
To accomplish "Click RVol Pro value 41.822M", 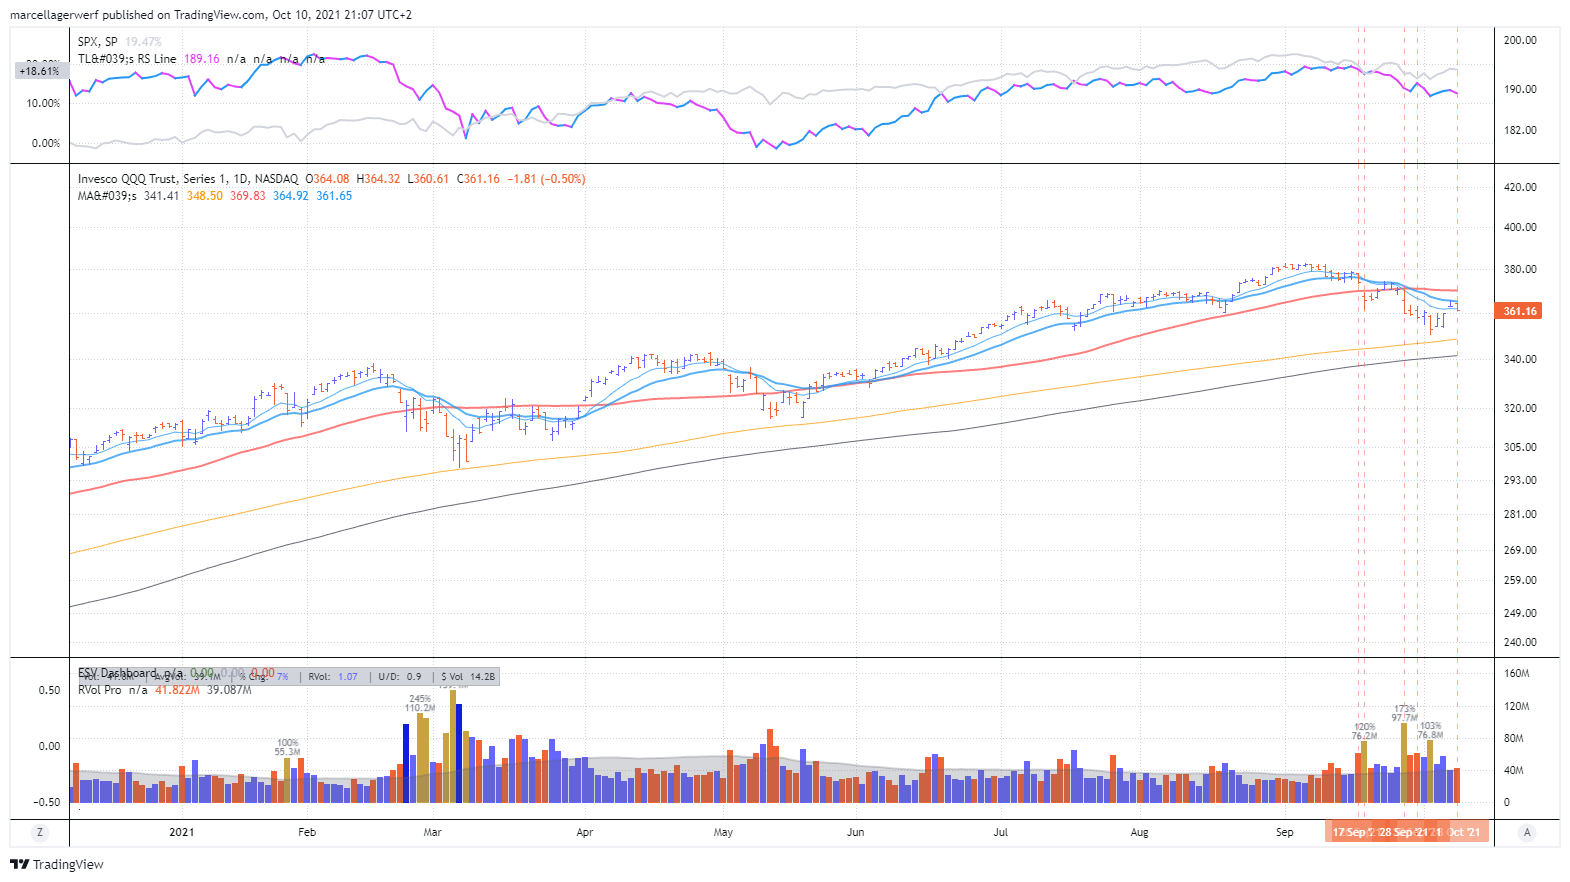I will [x=177, y=690].
